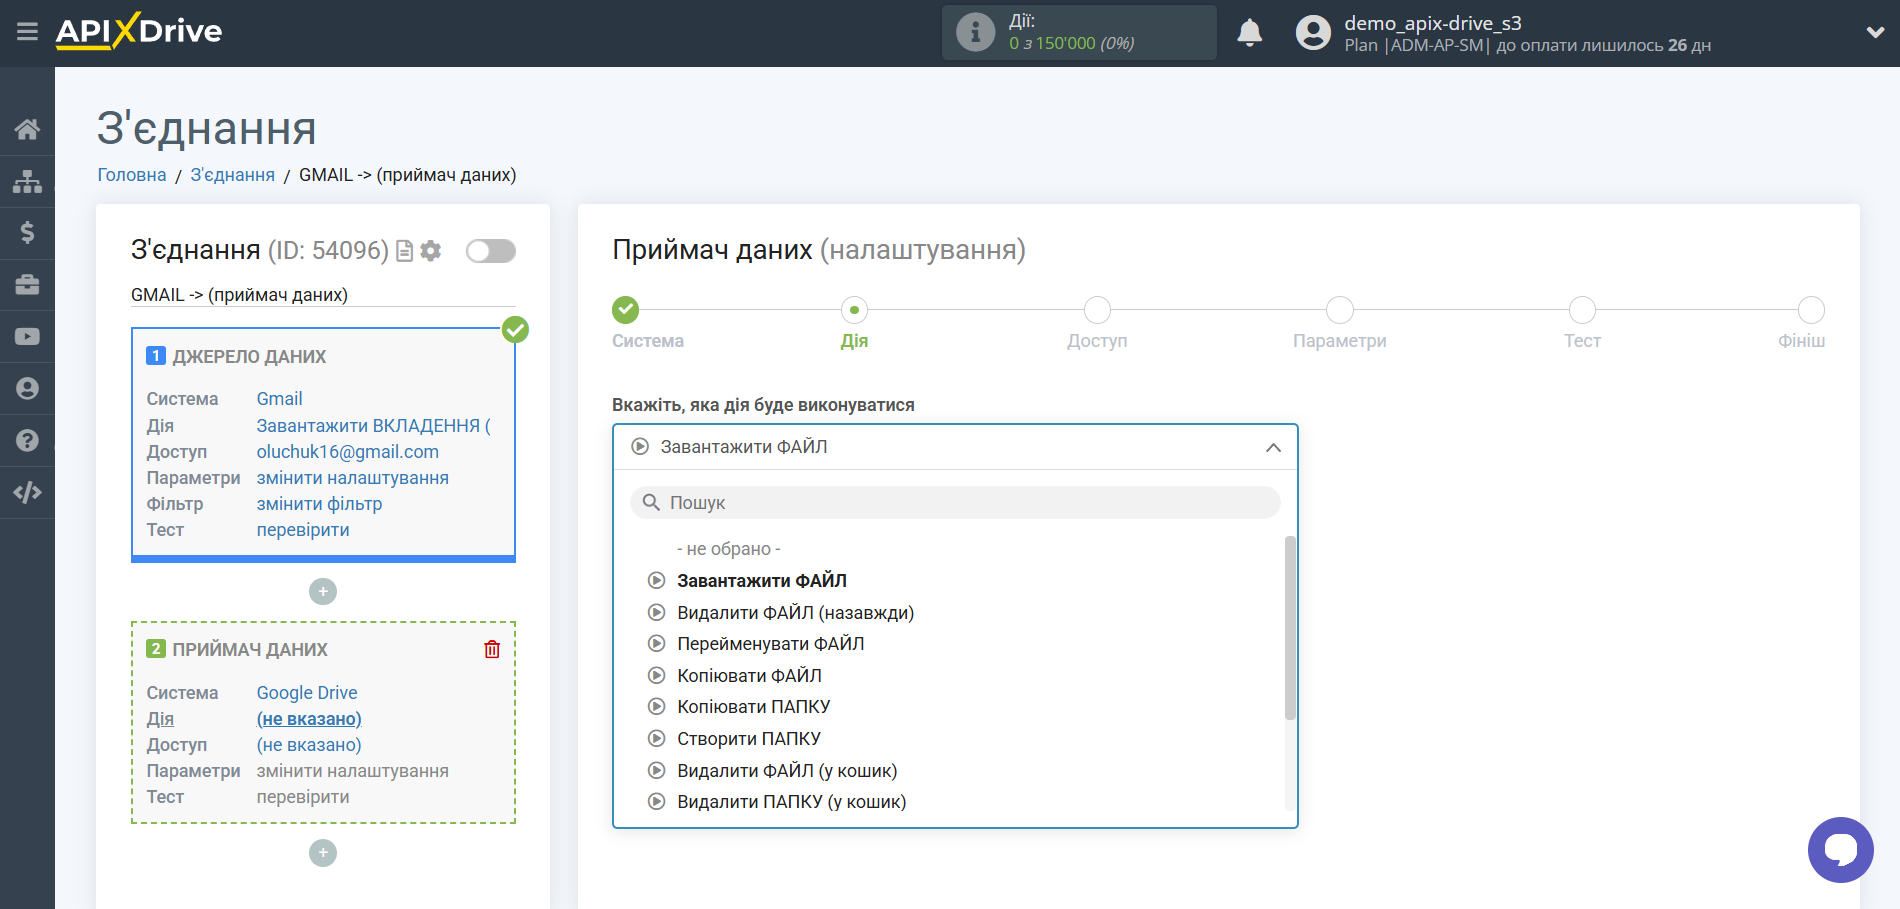Viewport: 1900px width, 909px height.
Task: Open Завантажити ВКЛАДЕННЯ action link
Action: pyautogui.click(x=374, y=426)
